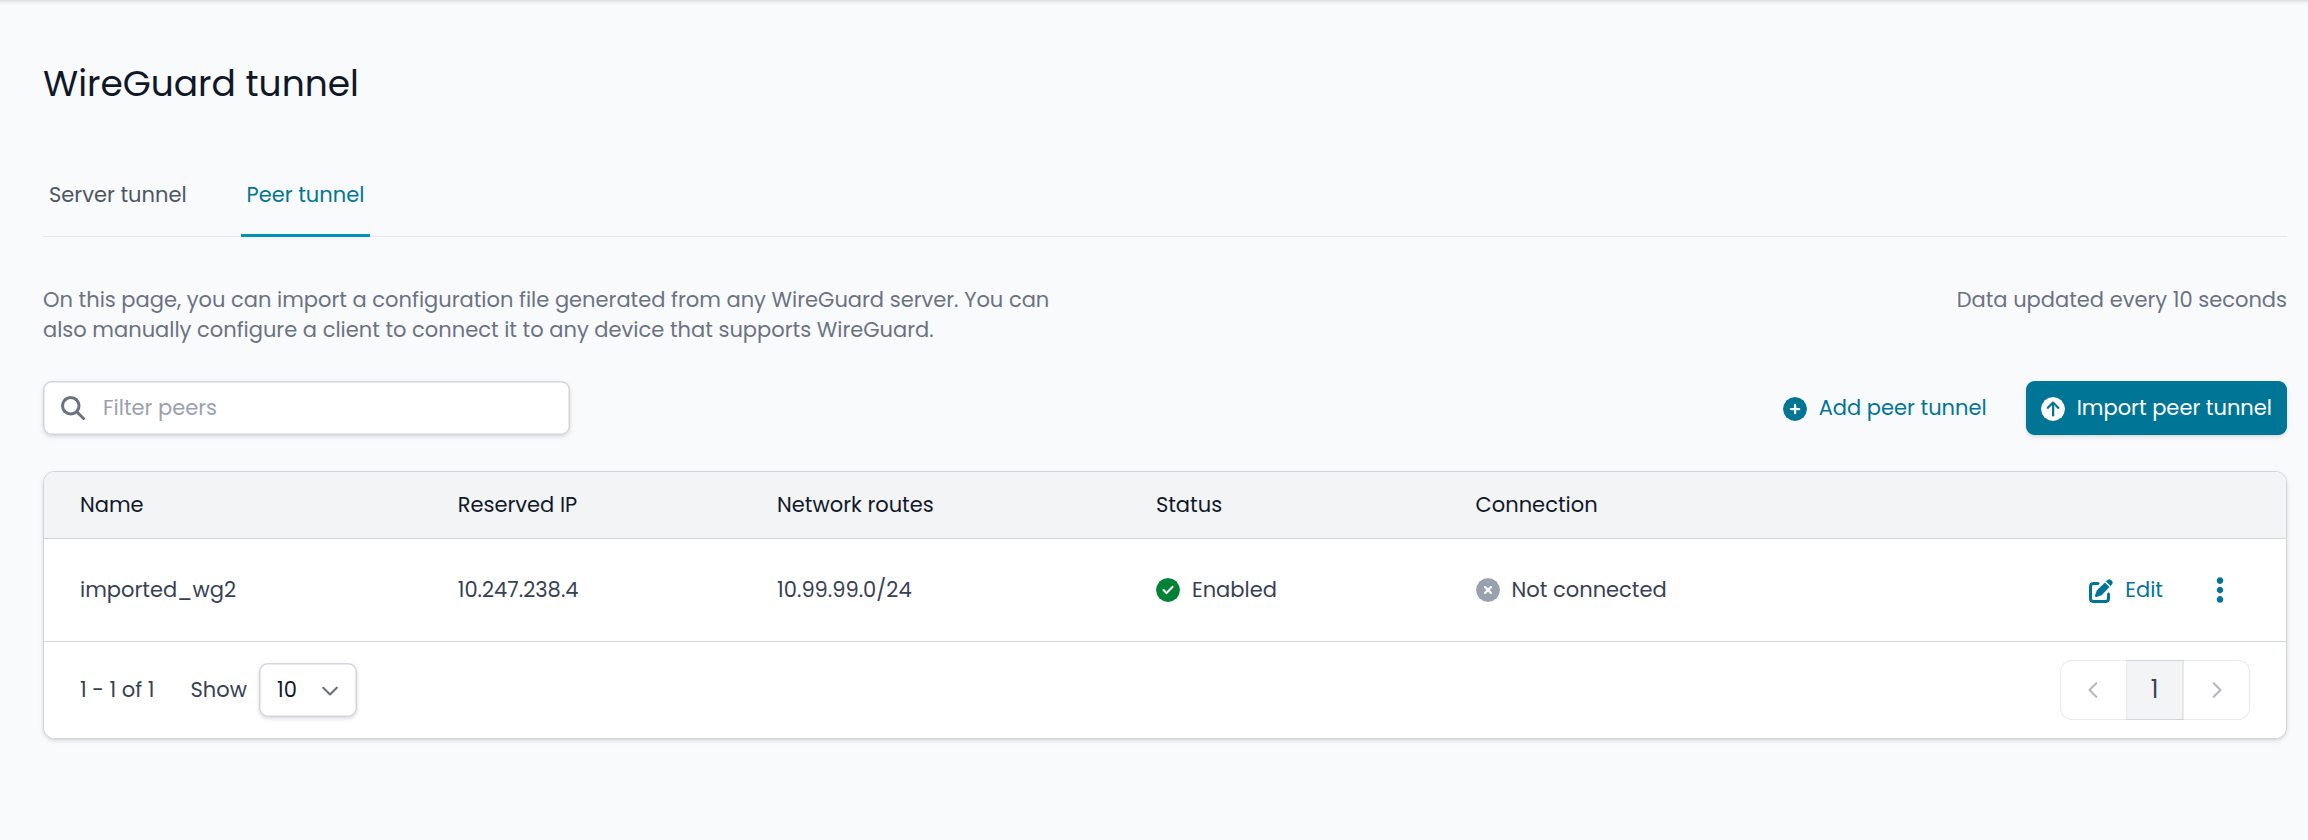Click the search magnifier icon
The image size is (2308, 840).
coord(73,408)
